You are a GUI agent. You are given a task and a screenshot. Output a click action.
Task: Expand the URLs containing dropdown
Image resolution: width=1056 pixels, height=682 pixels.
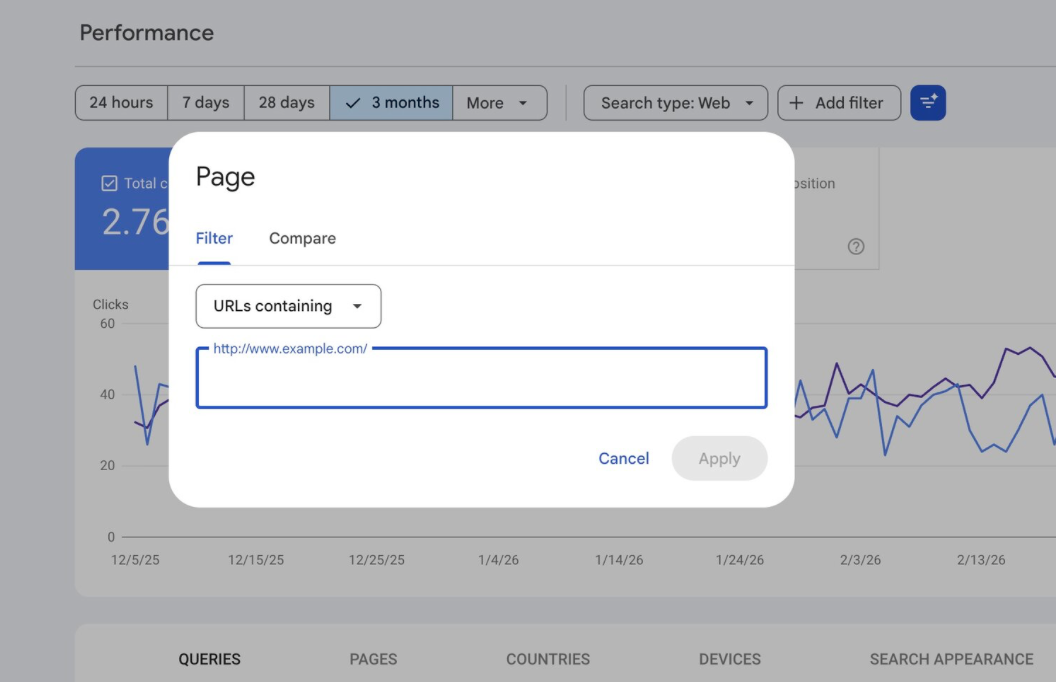click(288, 306)
